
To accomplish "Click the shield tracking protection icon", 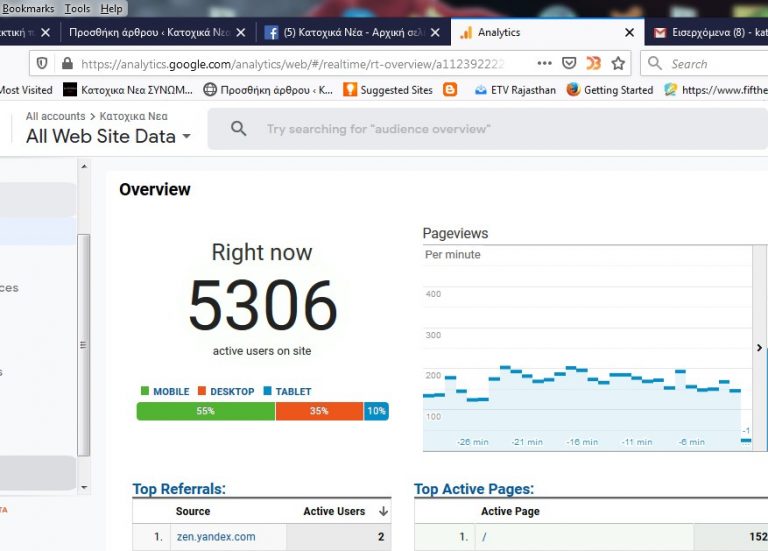I will pos(42,63).
